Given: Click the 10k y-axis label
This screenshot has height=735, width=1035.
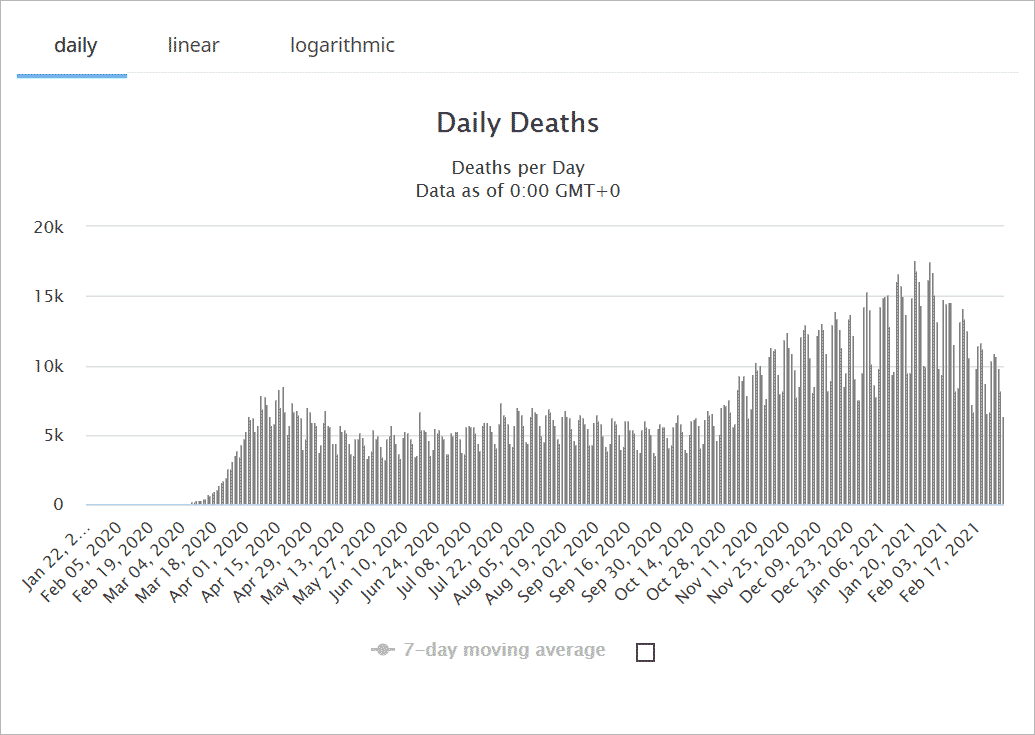Looking at the screenshot, I should (48, 366).
